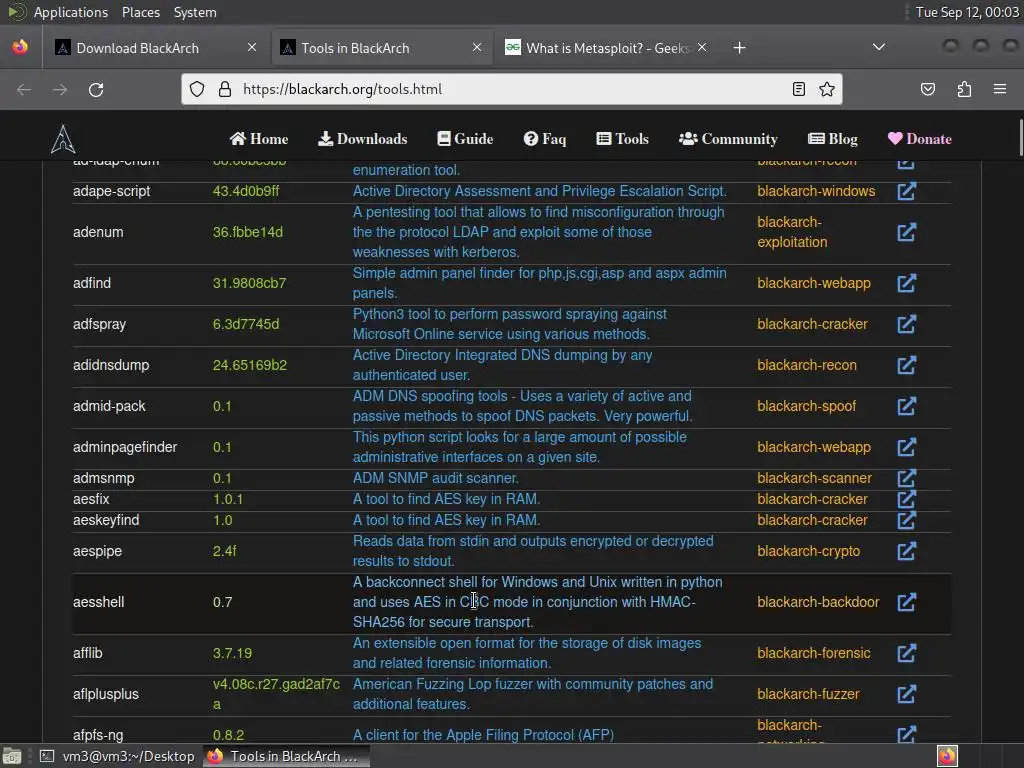Go to the Home page link
1024x768 pixels.
pos(259,138)
